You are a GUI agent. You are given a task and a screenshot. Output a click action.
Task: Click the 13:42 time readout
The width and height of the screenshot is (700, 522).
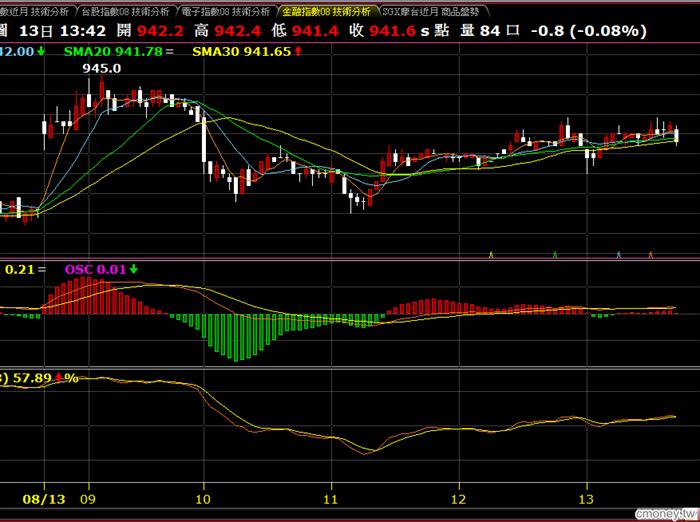(x=83, y=31)
